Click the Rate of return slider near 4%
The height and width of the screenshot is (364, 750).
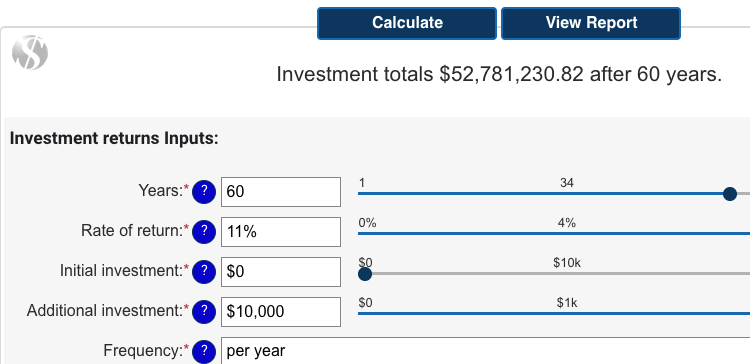[566, 233]
